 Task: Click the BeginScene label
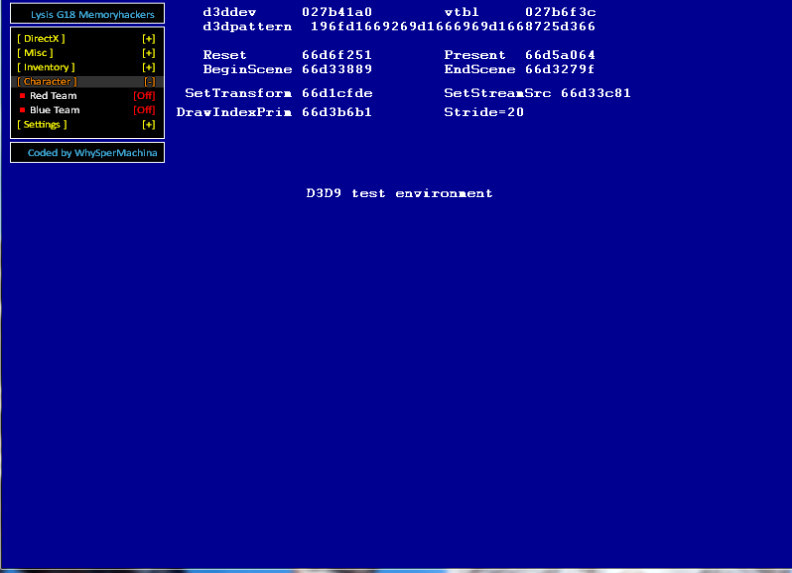[248, 69]
